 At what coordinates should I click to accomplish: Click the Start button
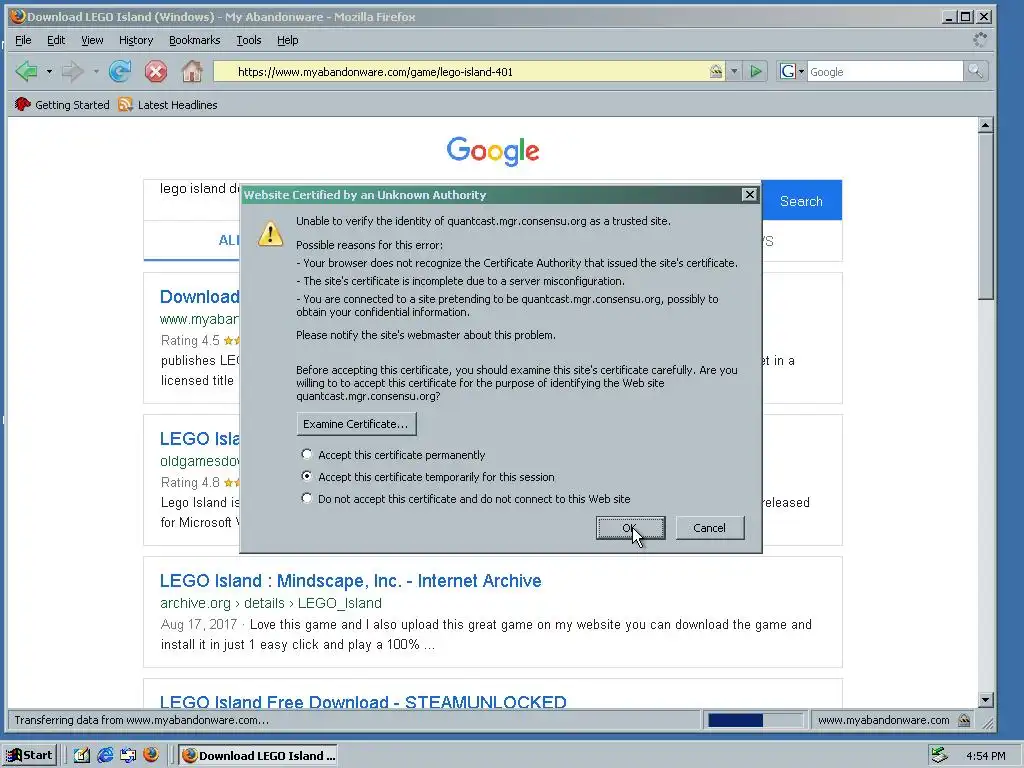[29, 755]
